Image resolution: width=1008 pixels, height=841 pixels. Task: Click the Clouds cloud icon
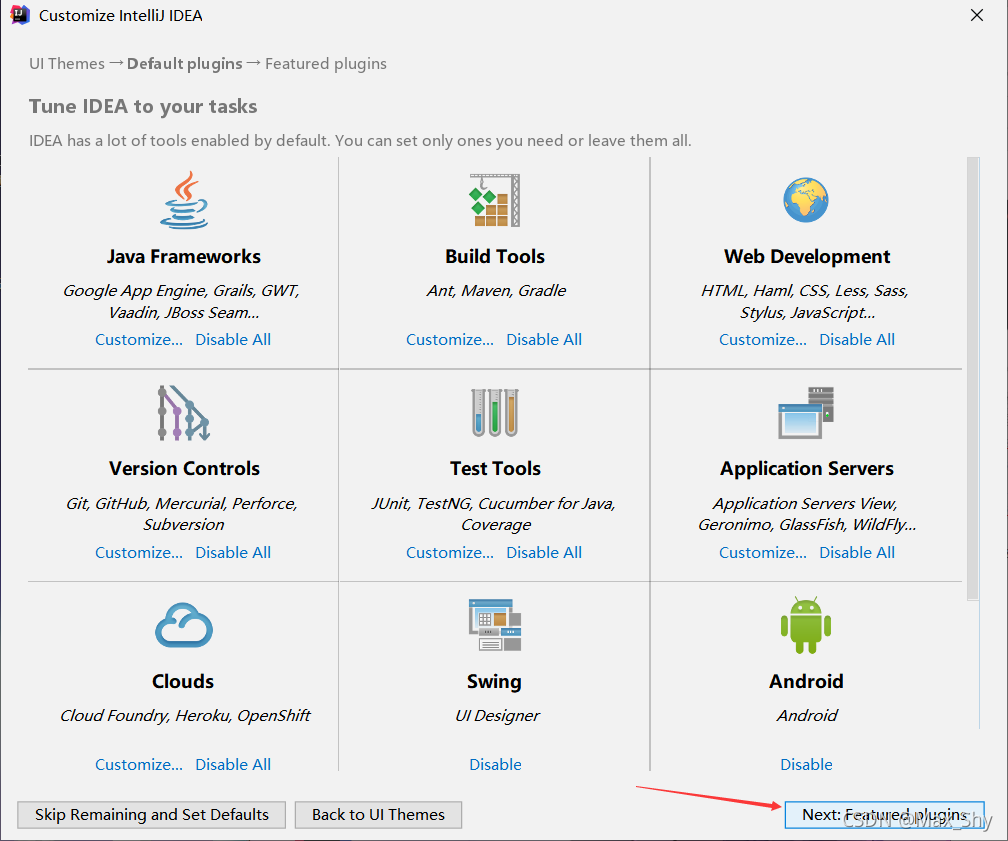click(x=184, y=625)
